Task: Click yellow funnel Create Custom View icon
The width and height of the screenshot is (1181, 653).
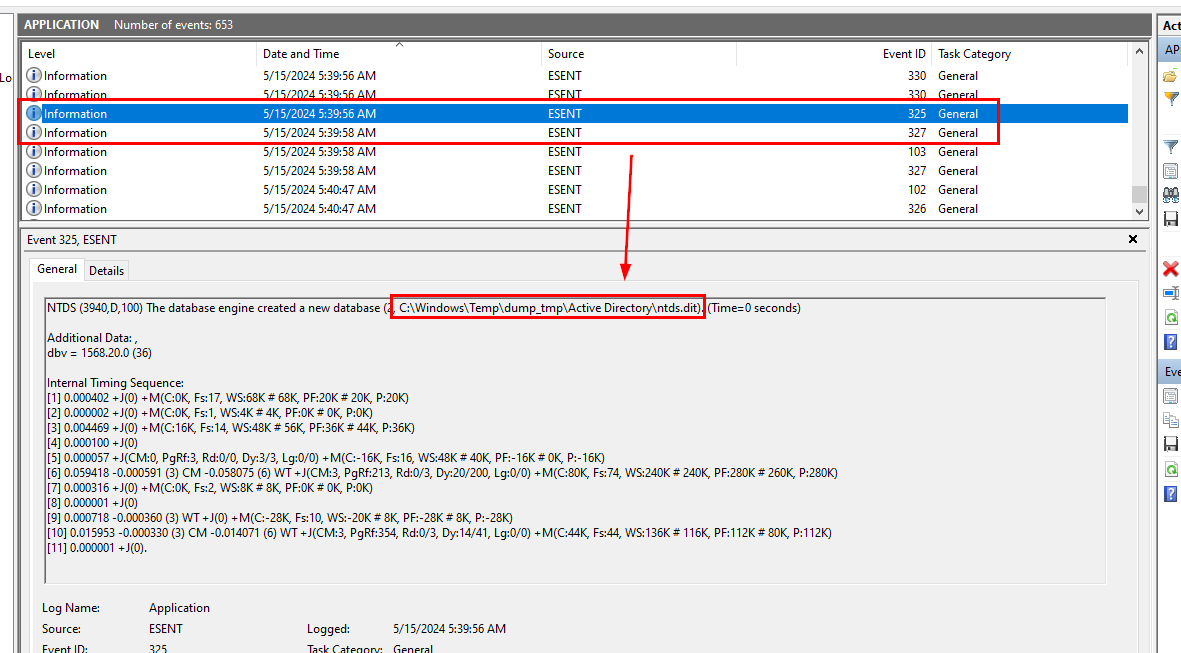Action: (x=1170, y=99)
